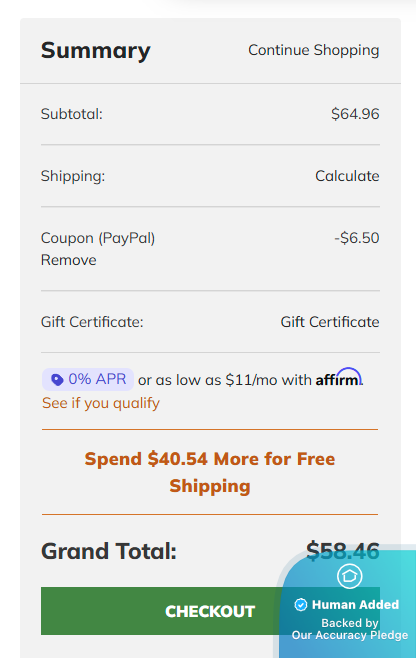Click the tag icon in APR badge
This screenshot has height=658, width=416.
(x=57, y=380)
